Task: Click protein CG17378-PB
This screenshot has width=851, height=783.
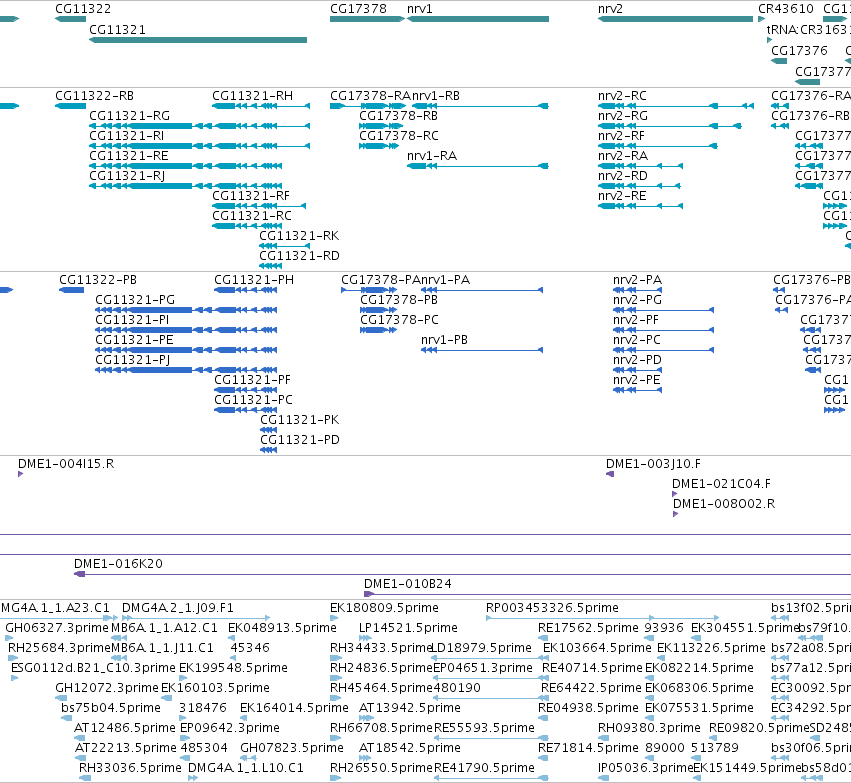Action: (399, 300)
